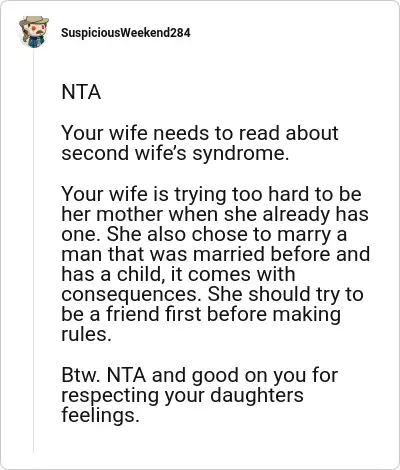Click the line "man that was married before and"
Viewport: 400px width, 470px height.
click(216, 254)
